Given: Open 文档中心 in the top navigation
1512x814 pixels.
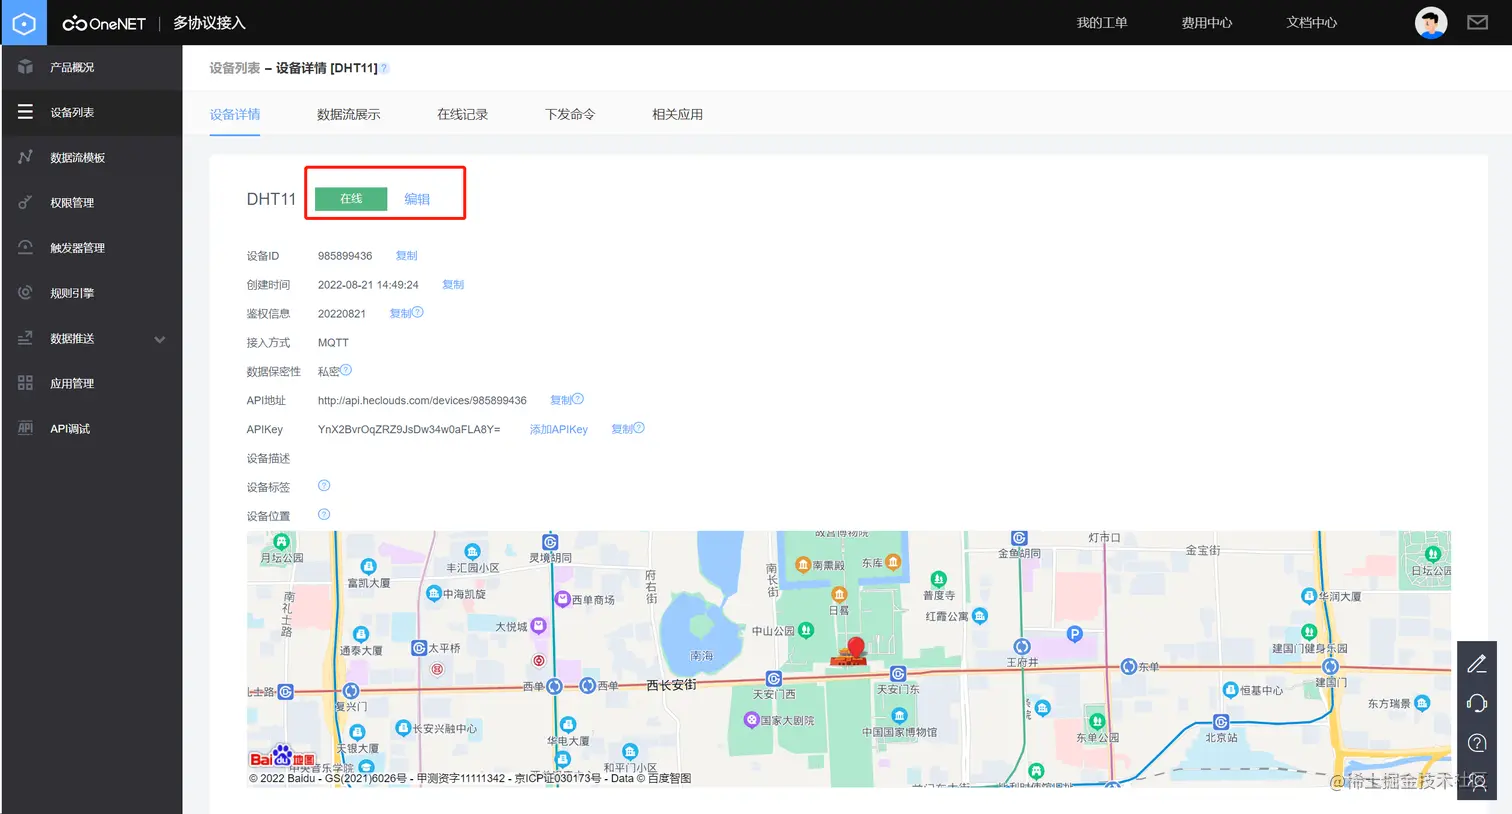Looking at the screenshot, I should 1311,23.
